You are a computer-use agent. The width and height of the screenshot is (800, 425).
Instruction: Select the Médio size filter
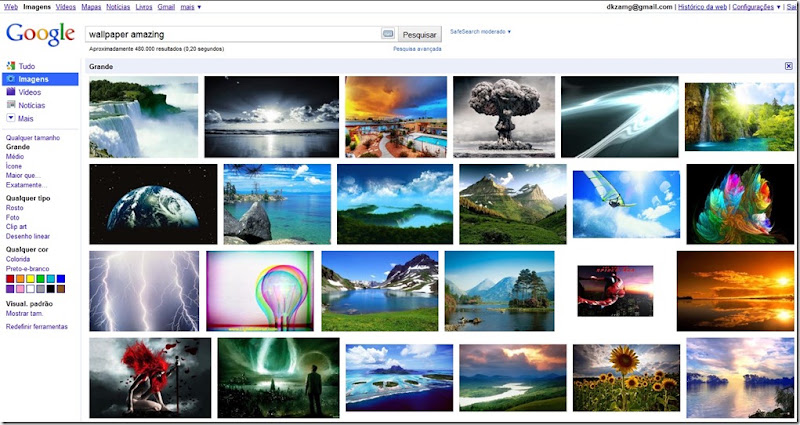pos(15,157)
